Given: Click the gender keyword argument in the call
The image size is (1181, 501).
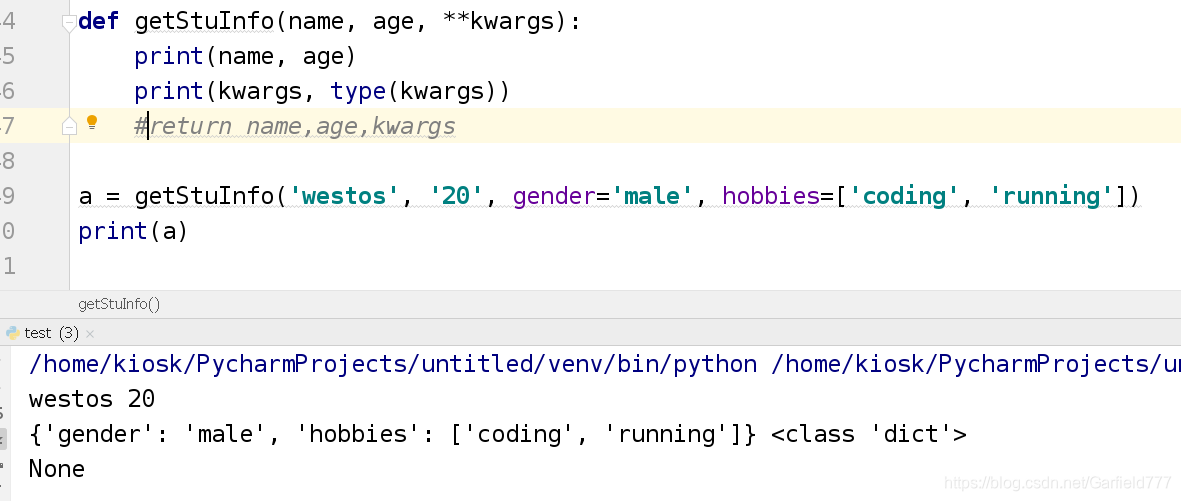Looking at the screenshot, I should point(554,197).
